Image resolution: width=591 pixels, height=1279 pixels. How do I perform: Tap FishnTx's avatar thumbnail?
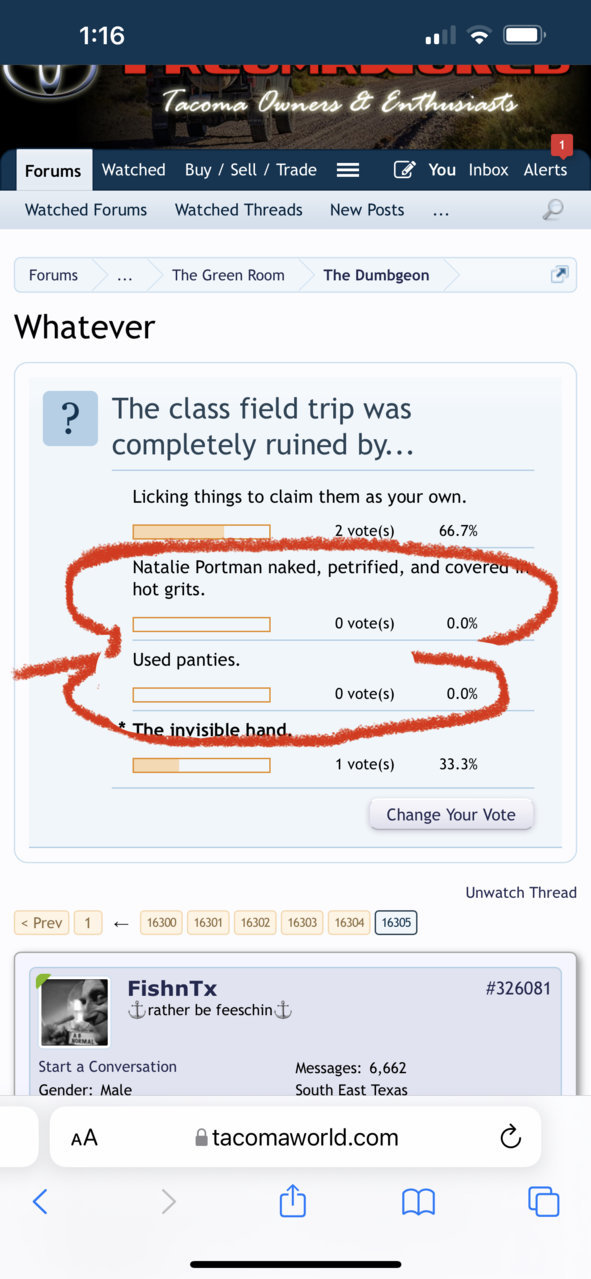[x=74, y=1012]
